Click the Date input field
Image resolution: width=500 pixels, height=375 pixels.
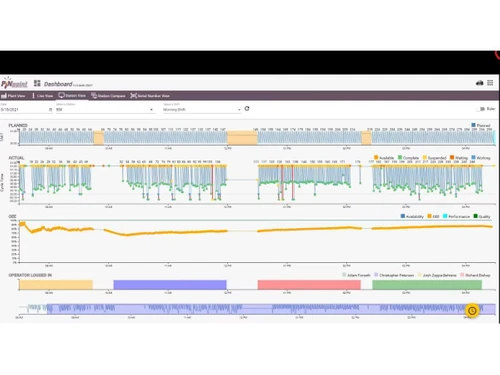coord(27,109)
